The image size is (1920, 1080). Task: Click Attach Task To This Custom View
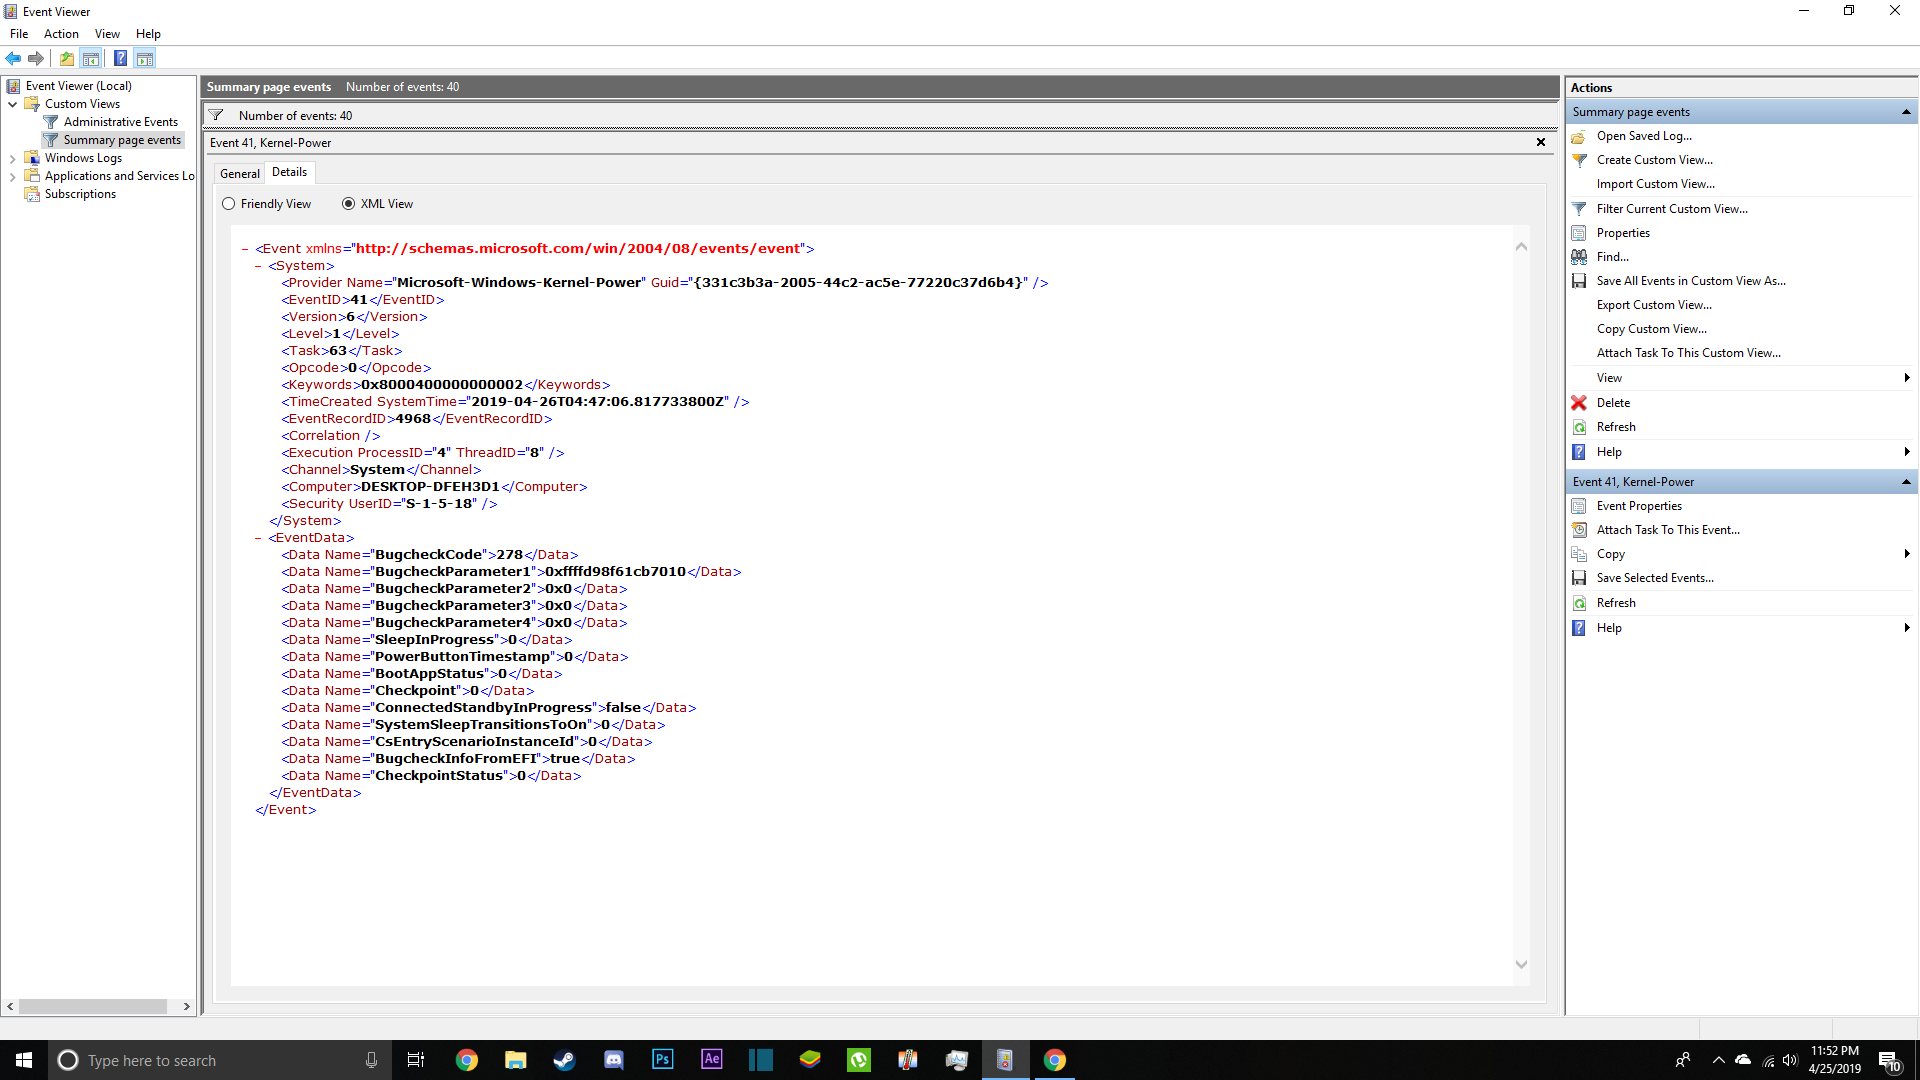[1688, 353]
